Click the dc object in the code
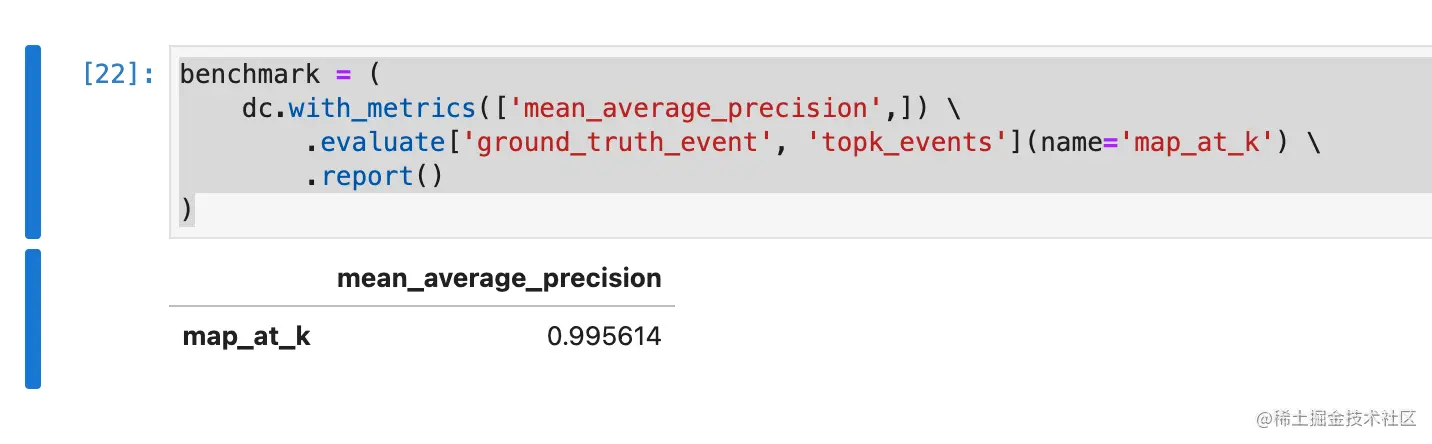Screen dimensions: 1432x444 [257, 108]
